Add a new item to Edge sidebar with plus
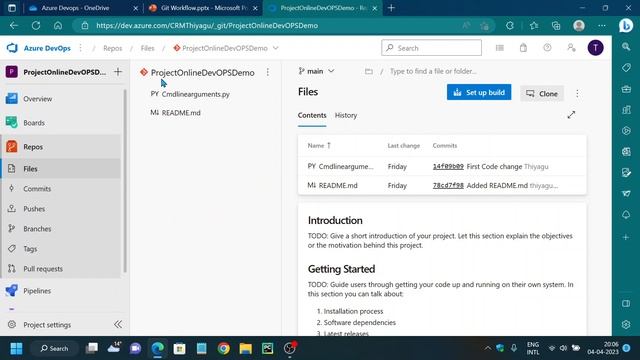 pyautogui.click(x=626, y=237)
